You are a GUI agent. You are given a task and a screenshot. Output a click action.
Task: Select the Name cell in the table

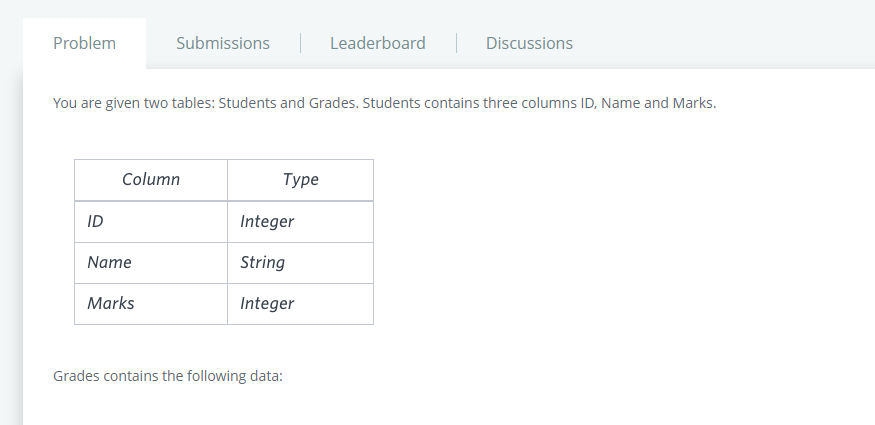109,262
